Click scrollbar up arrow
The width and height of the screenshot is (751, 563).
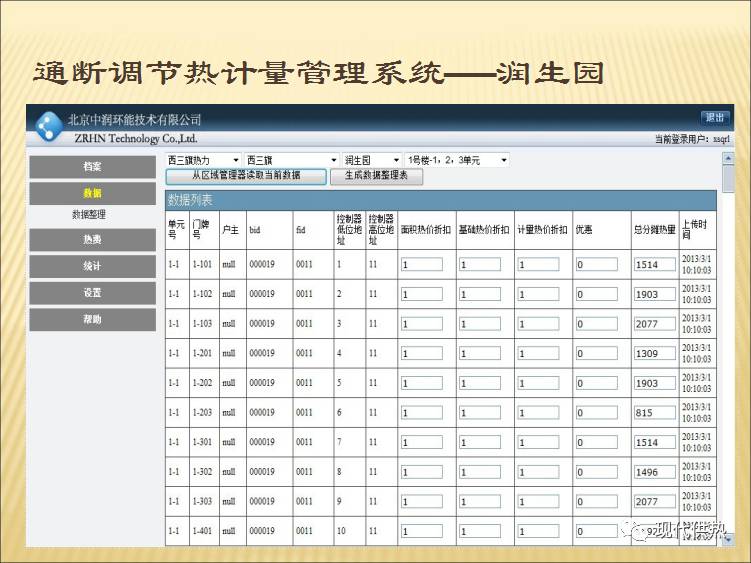coord(728,158)
